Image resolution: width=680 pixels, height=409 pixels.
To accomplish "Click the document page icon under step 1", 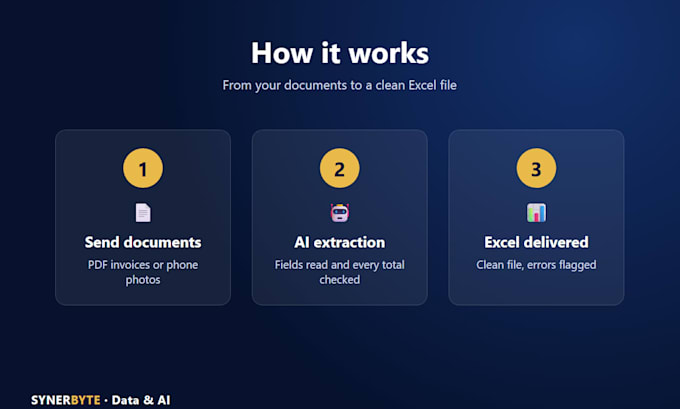I will (143, 213).
